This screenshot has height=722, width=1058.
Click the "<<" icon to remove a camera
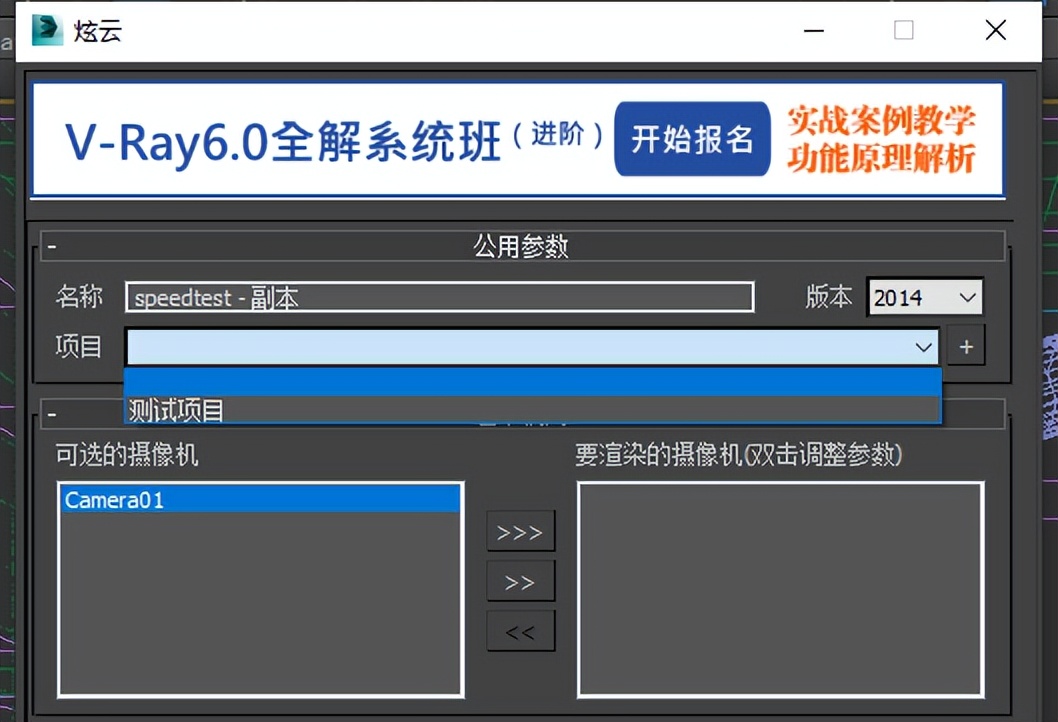(x=520, y=630)
